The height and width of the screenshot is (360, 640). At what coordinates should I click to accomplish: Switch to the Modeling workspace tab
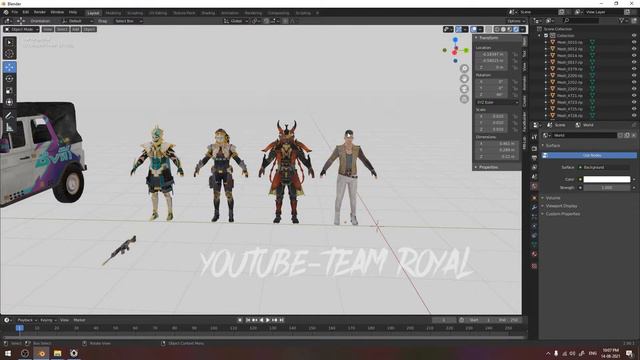pyautogui.click(x=113, y=13)
